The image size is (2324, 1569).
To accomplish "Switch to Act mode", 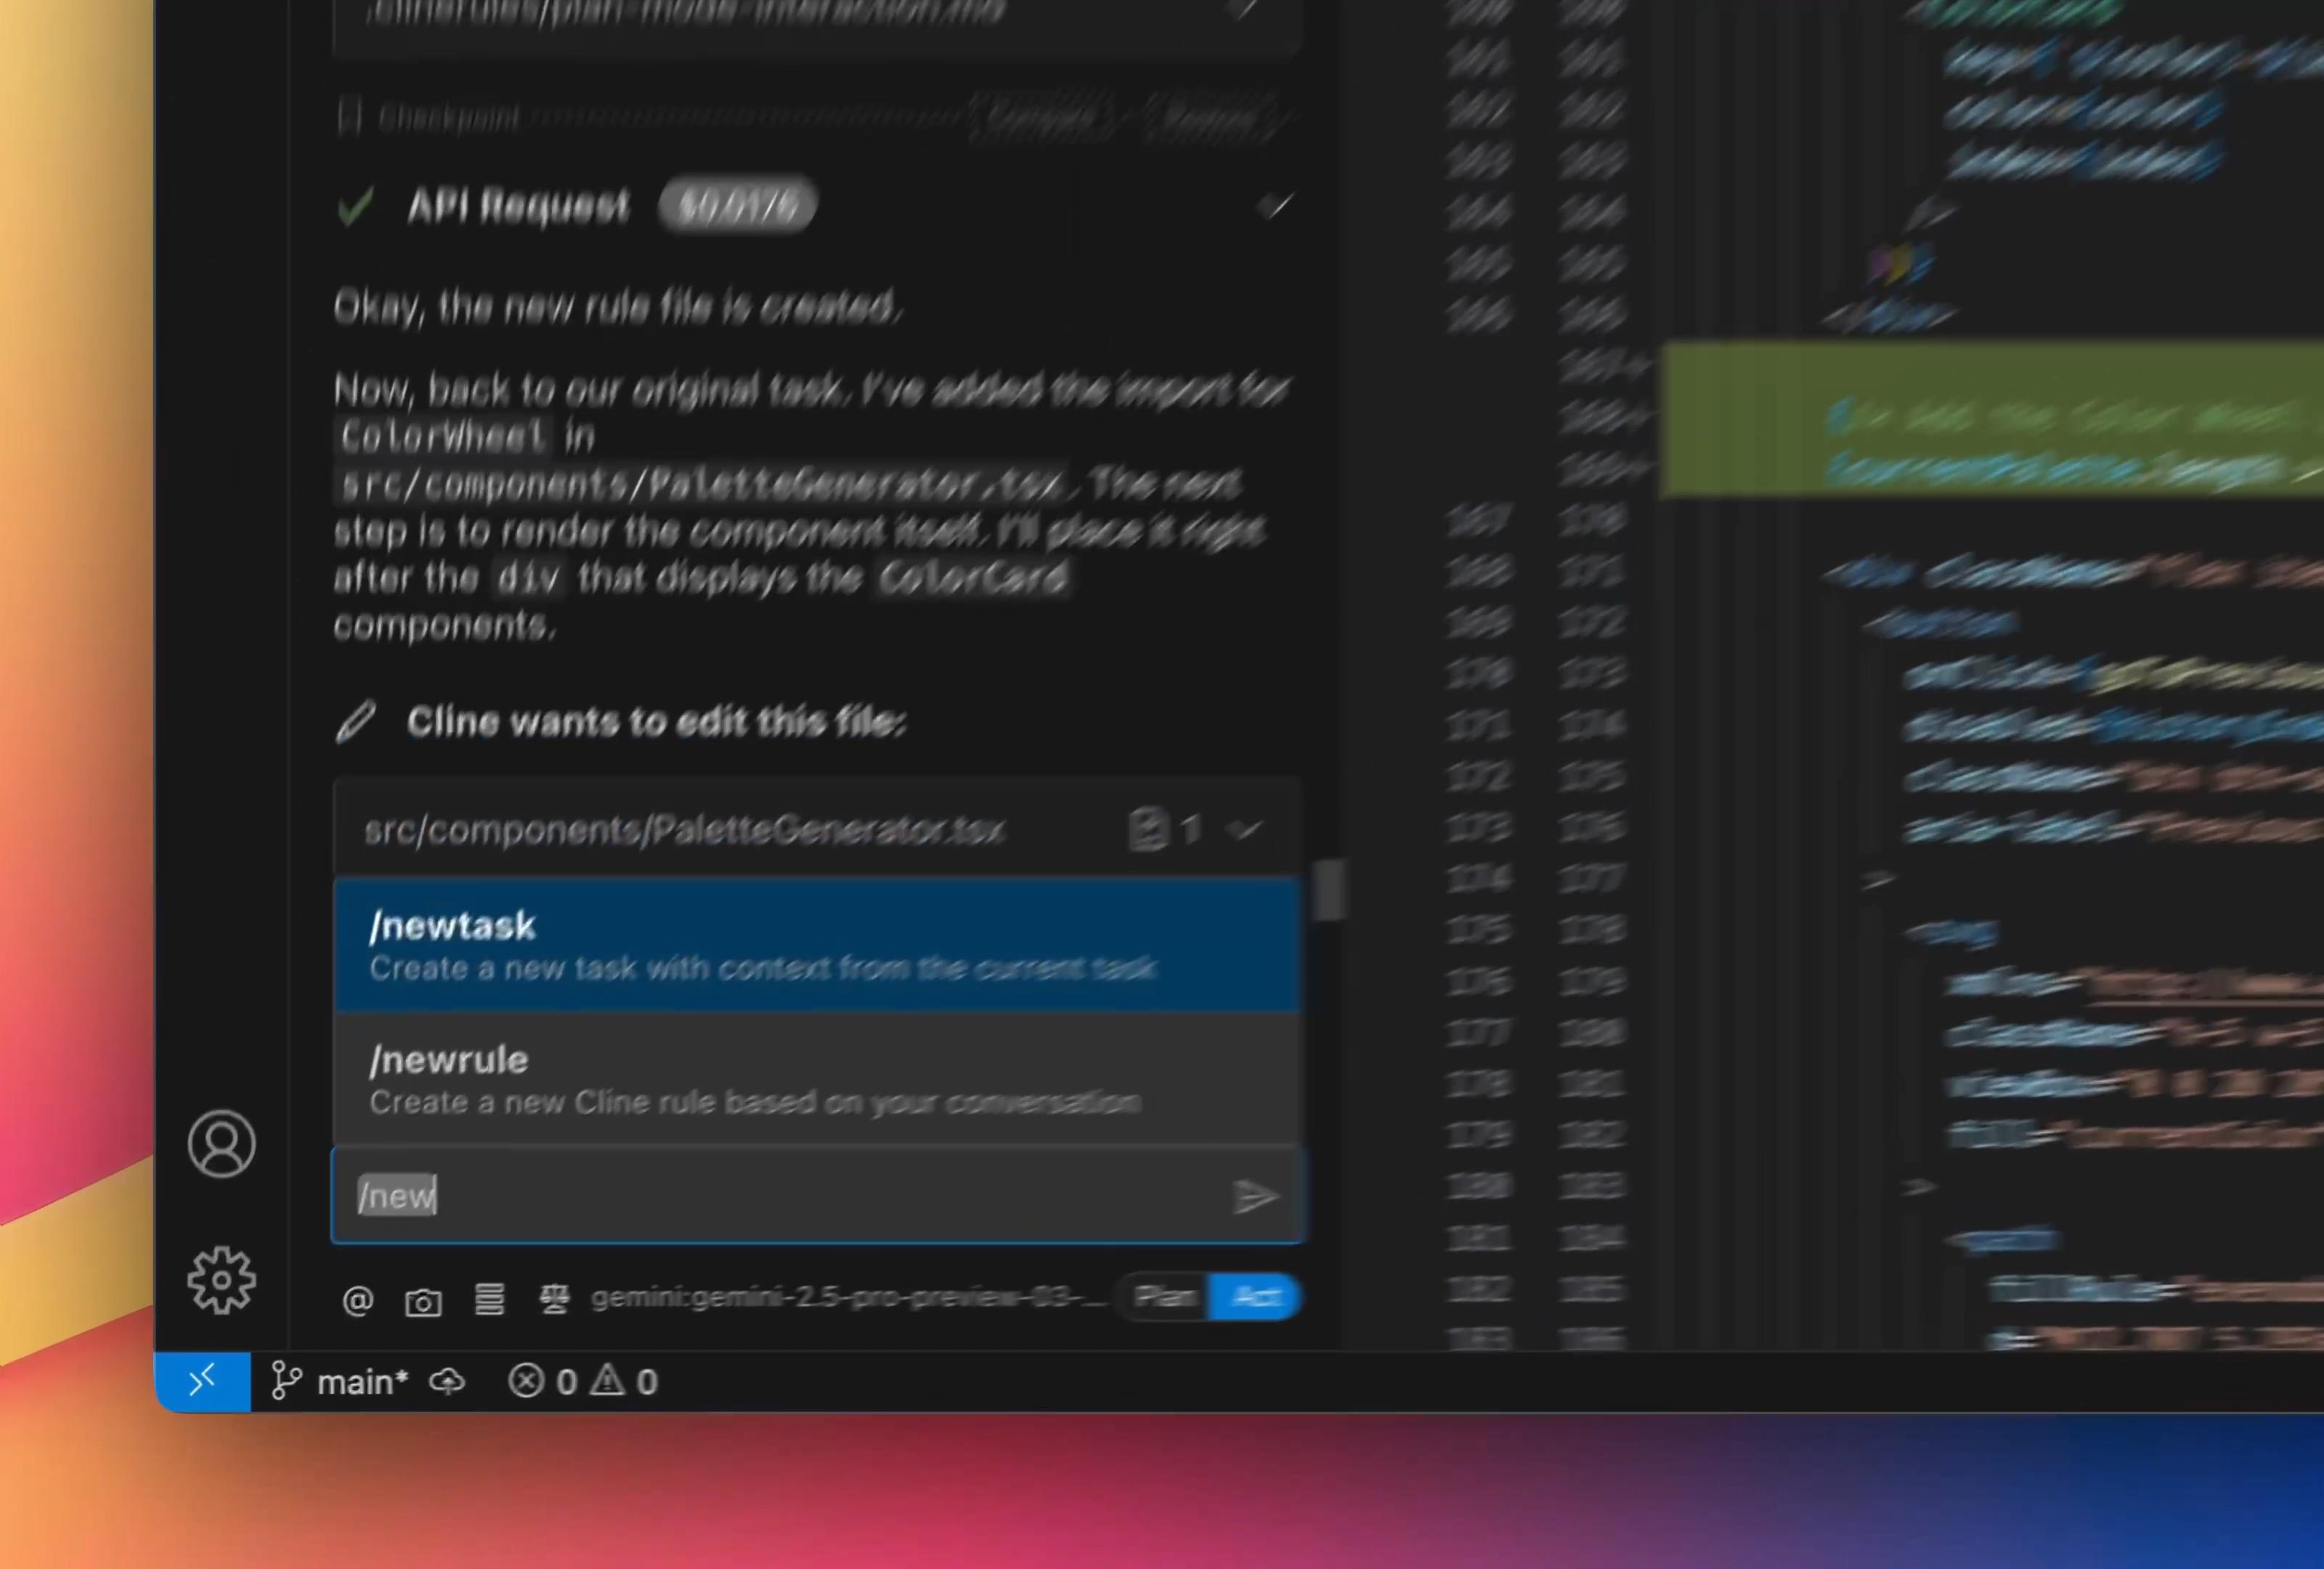I will (1254, 1297).
